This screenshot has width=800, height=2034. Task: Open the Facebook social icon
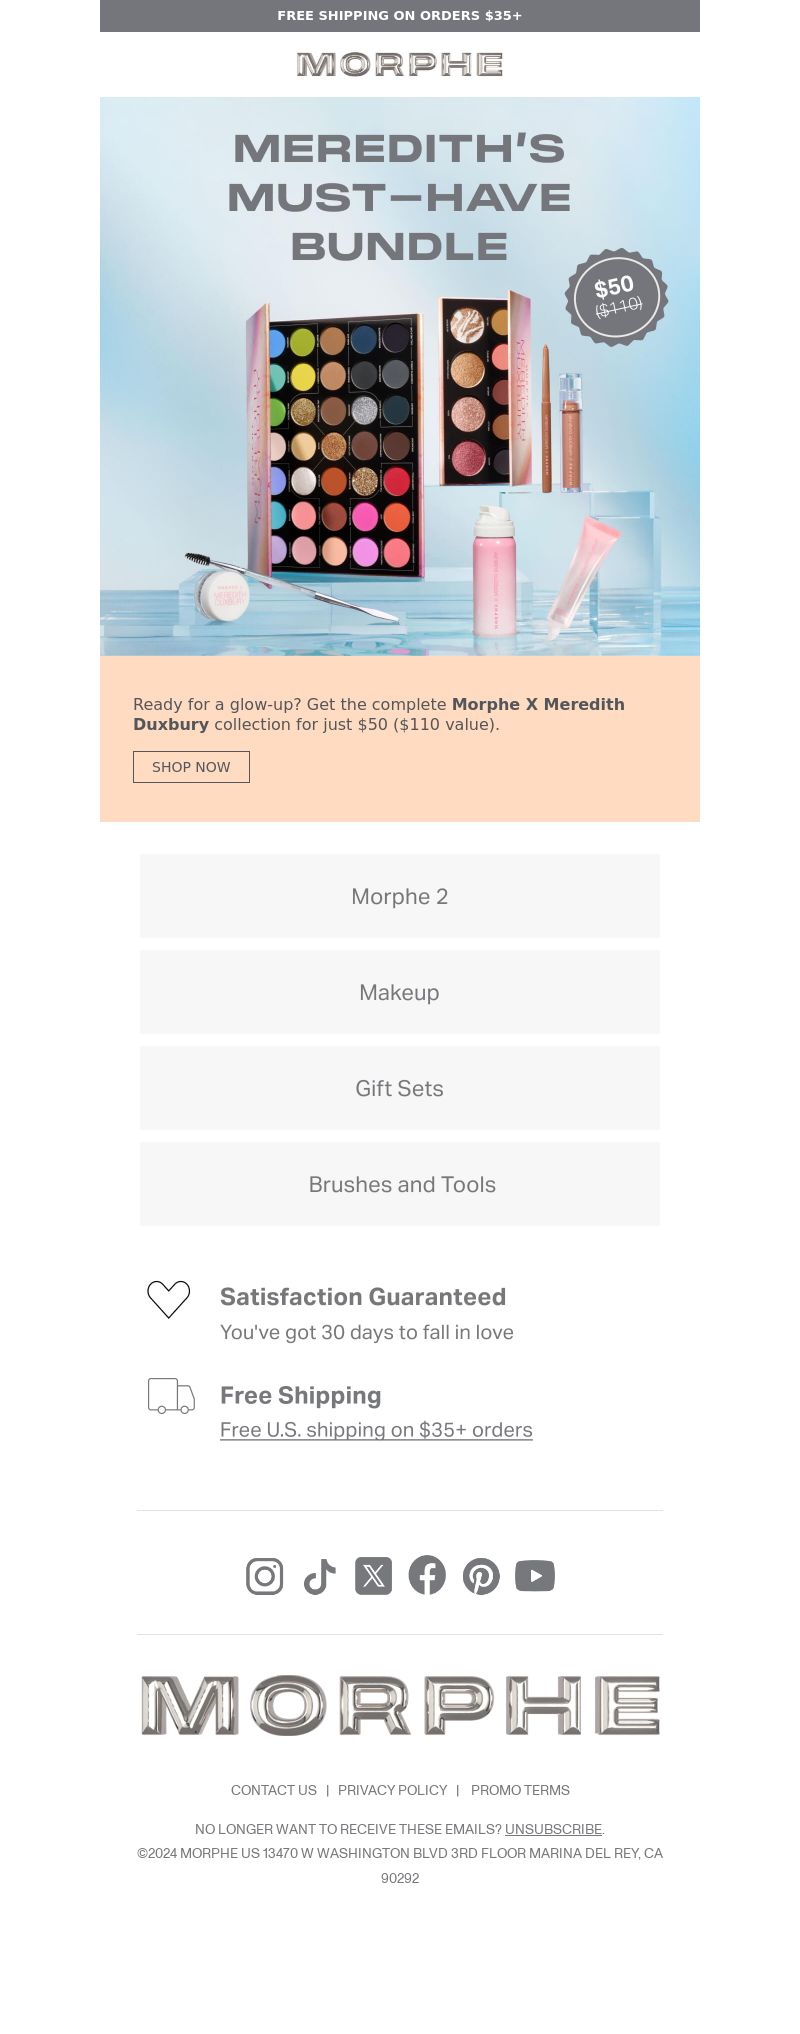point(427,1576)
